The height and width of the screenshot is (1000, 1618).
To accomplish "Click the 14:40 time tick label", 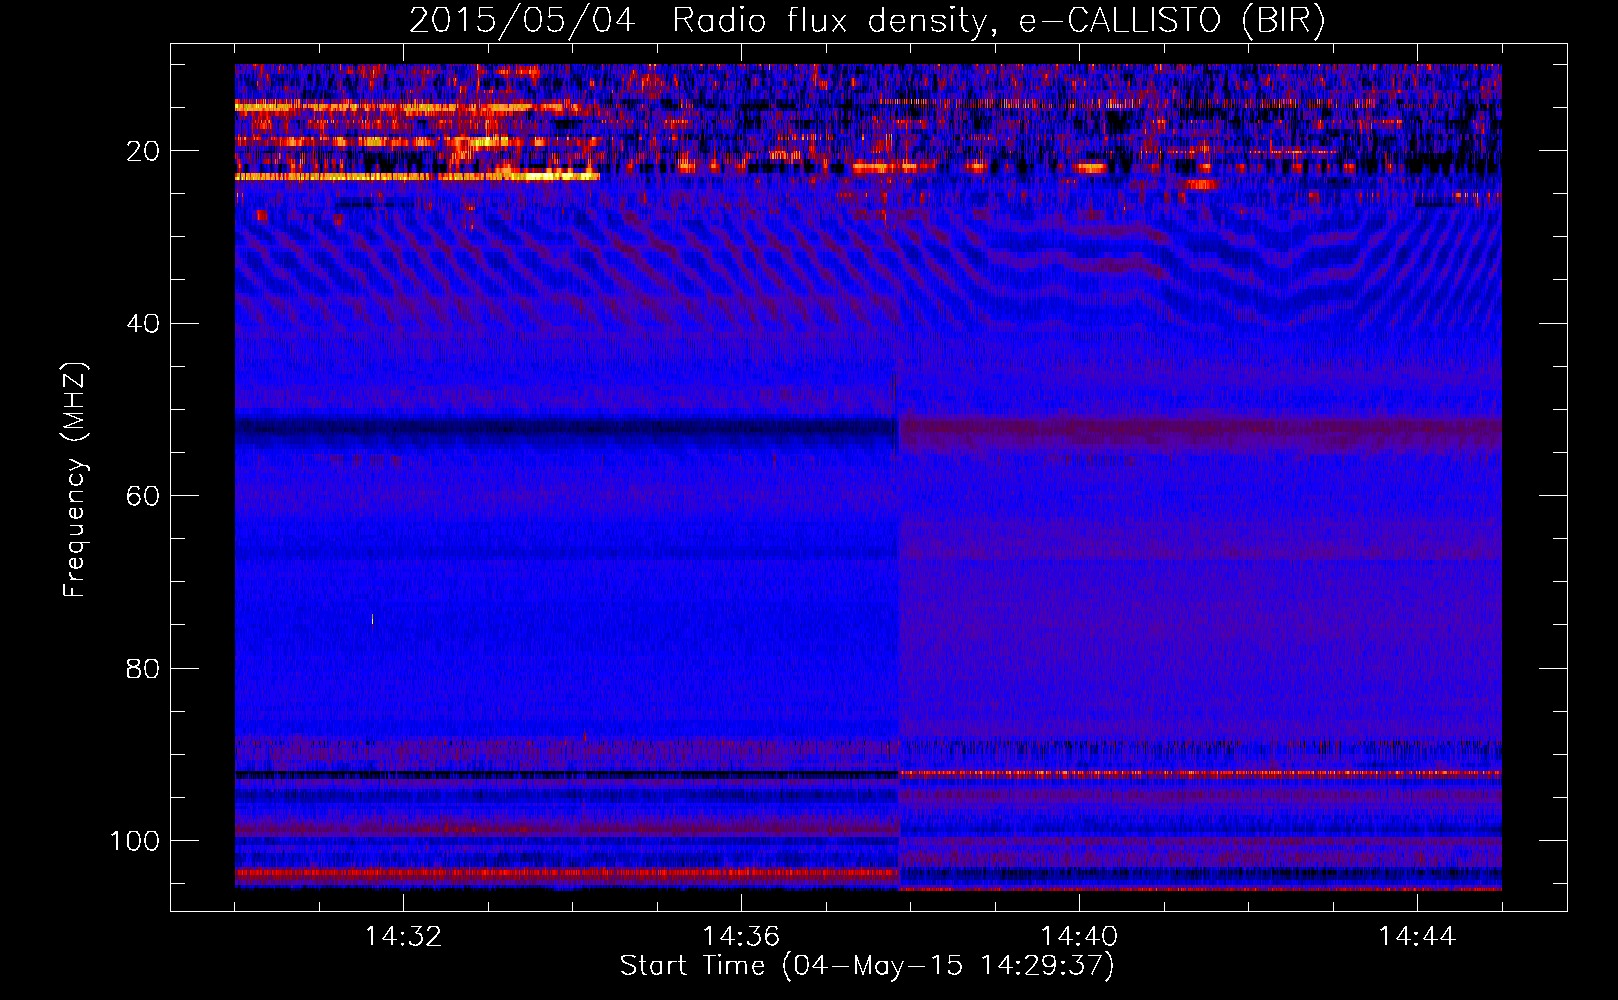I will coord(1079,937).
